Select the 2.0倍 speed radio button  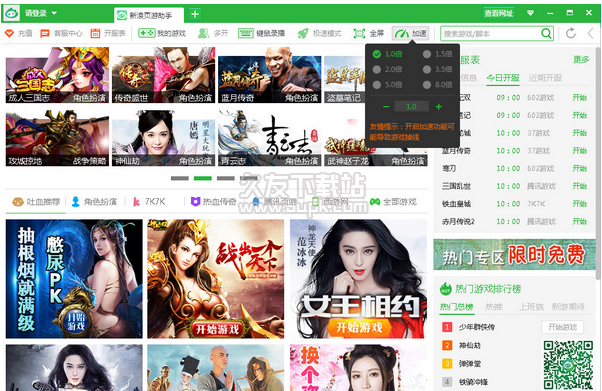click(x=377, y=70)
